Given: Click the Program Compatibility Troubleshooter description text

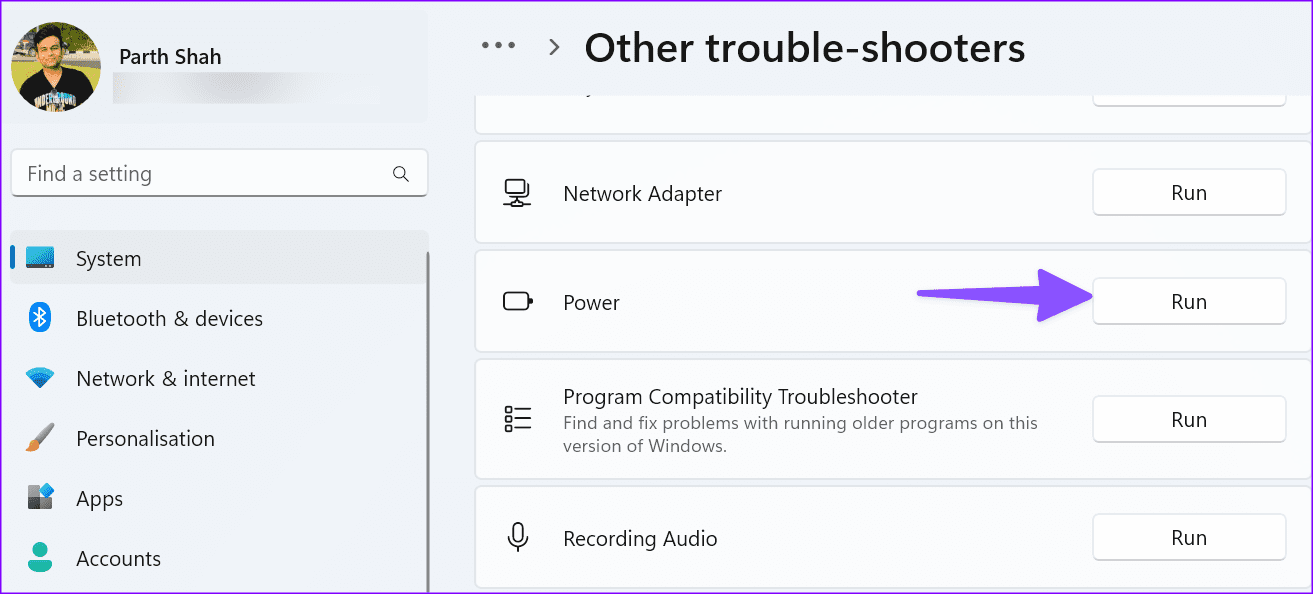Looking at the screenshot, I should (801, 434).
